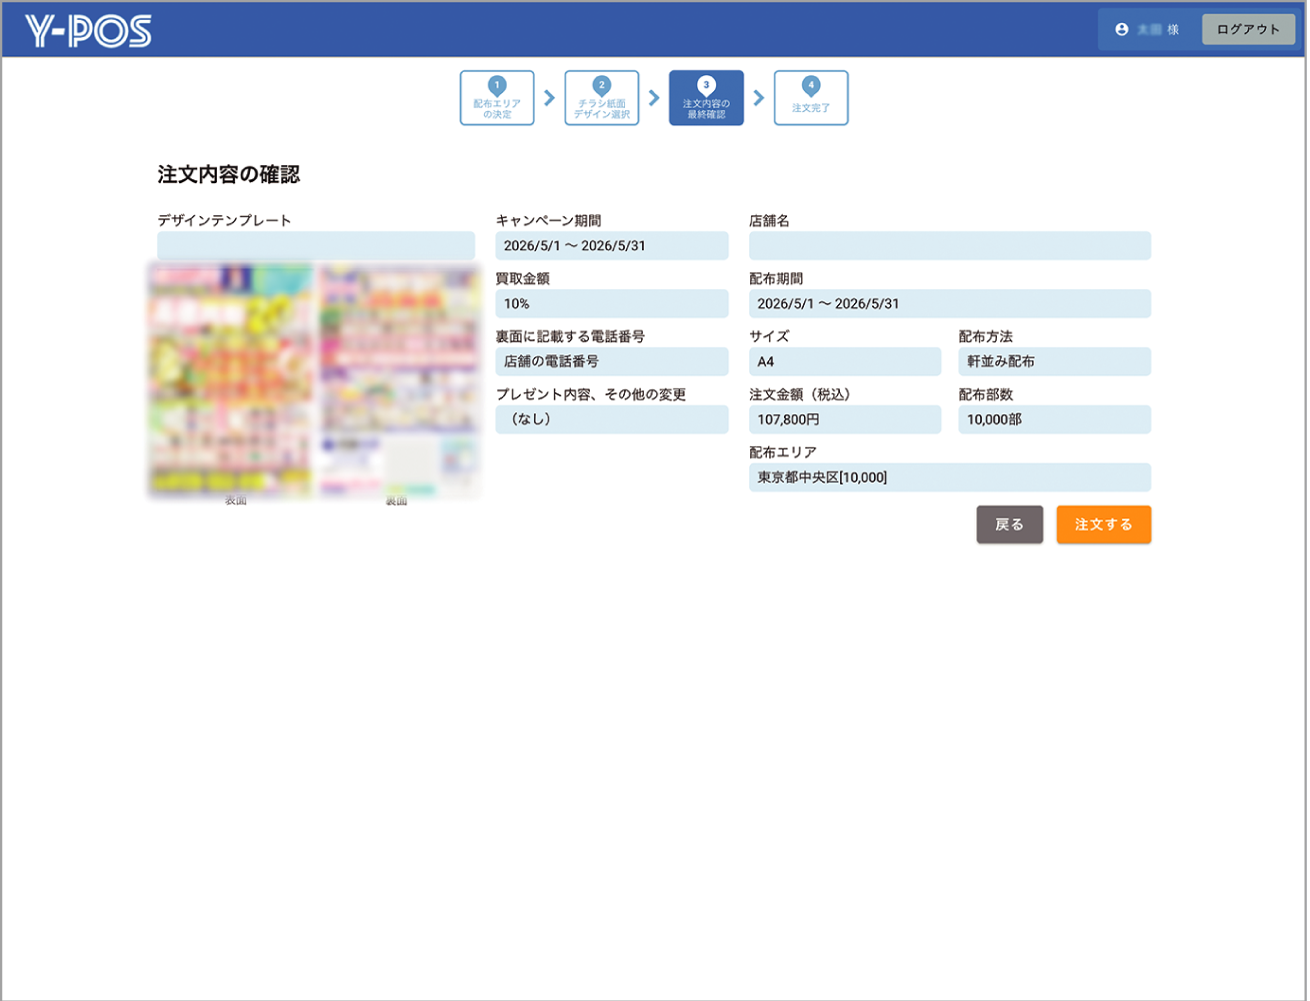
Task: Click the 注文金額 107,800円 field
Action: tap(845, 420)
